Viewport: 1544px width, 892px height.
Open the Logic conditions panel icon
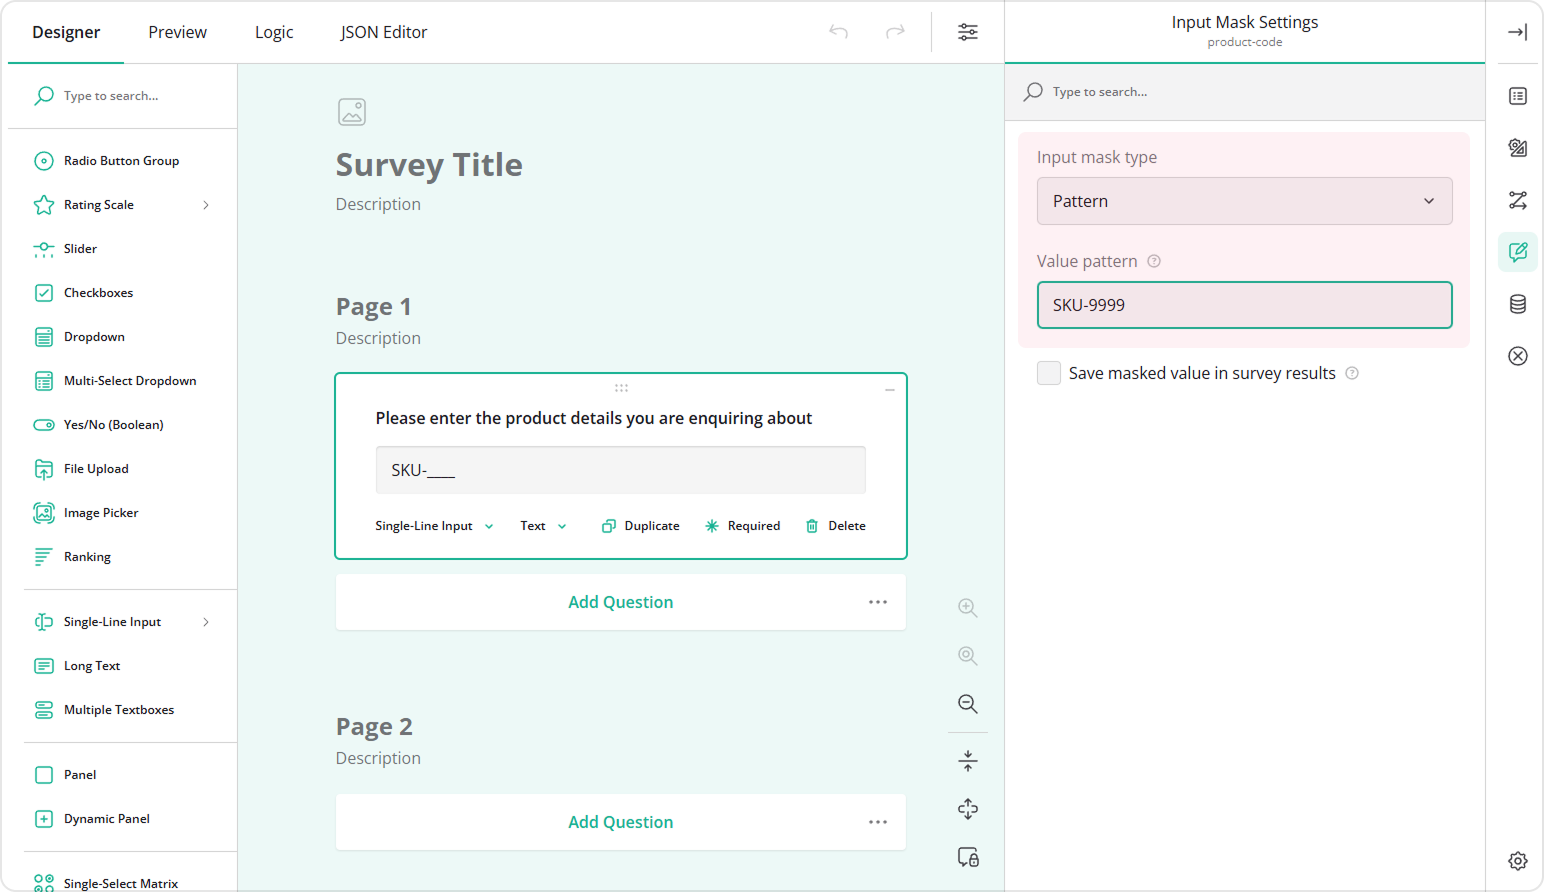[x=1517, y=200]
